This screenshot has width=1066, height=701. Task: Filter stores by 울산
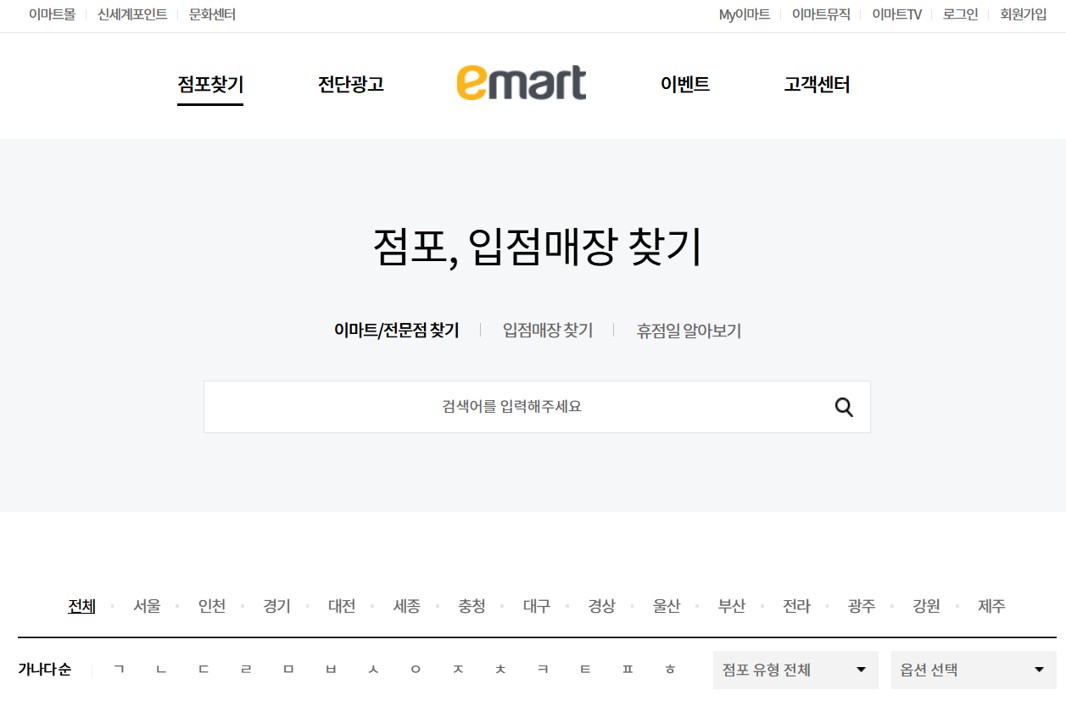tap(666, 606)
